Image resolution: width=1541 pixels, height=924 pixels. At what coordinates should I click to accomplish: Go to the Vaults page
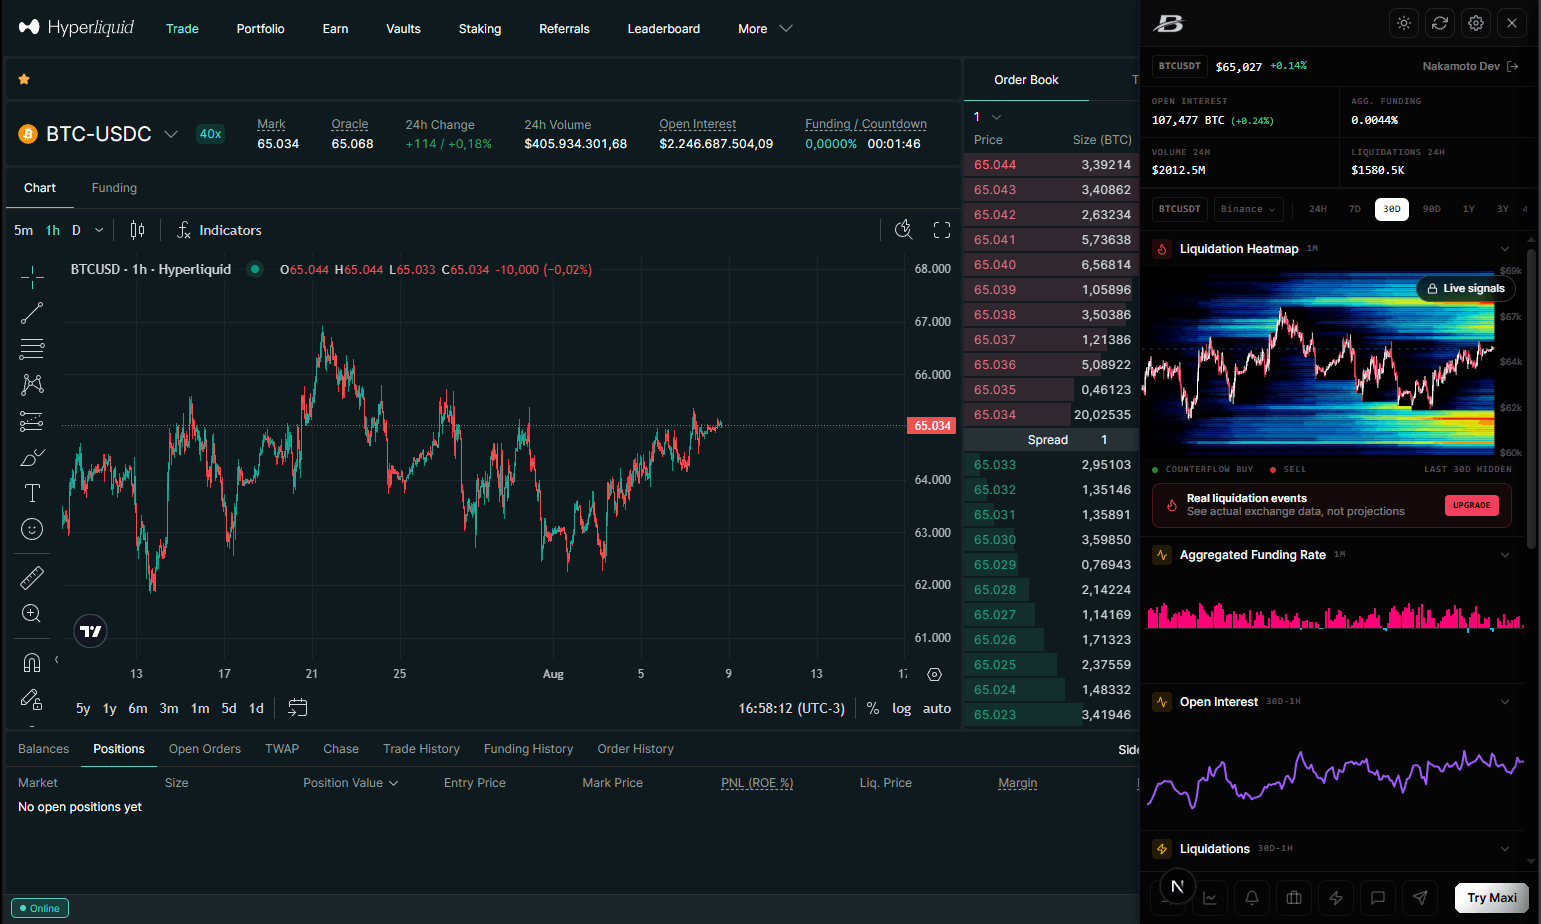click(403, 29)
